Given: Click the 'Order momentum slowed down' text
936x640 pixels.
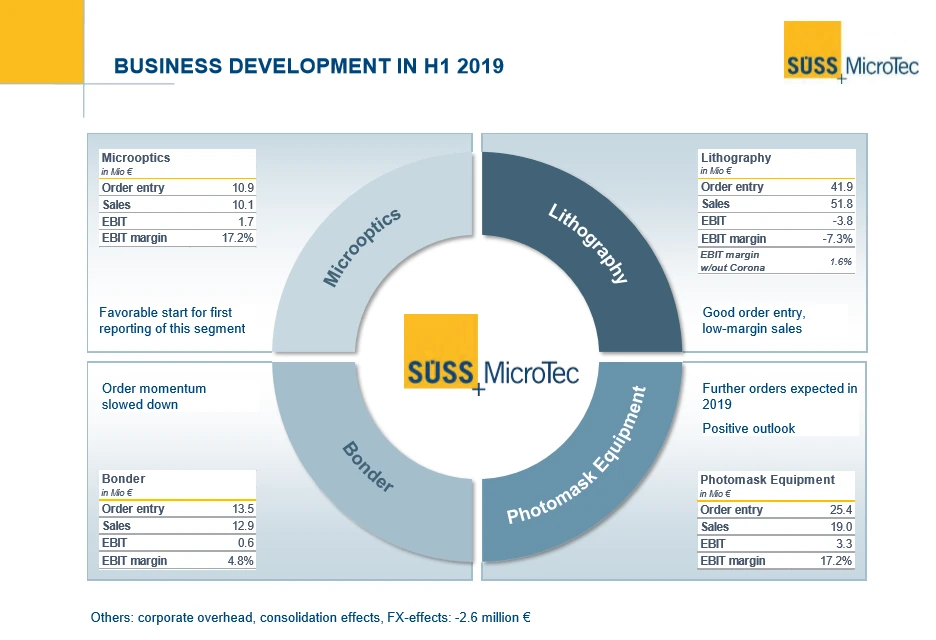Looking at the screenshot, I should 154,396.
